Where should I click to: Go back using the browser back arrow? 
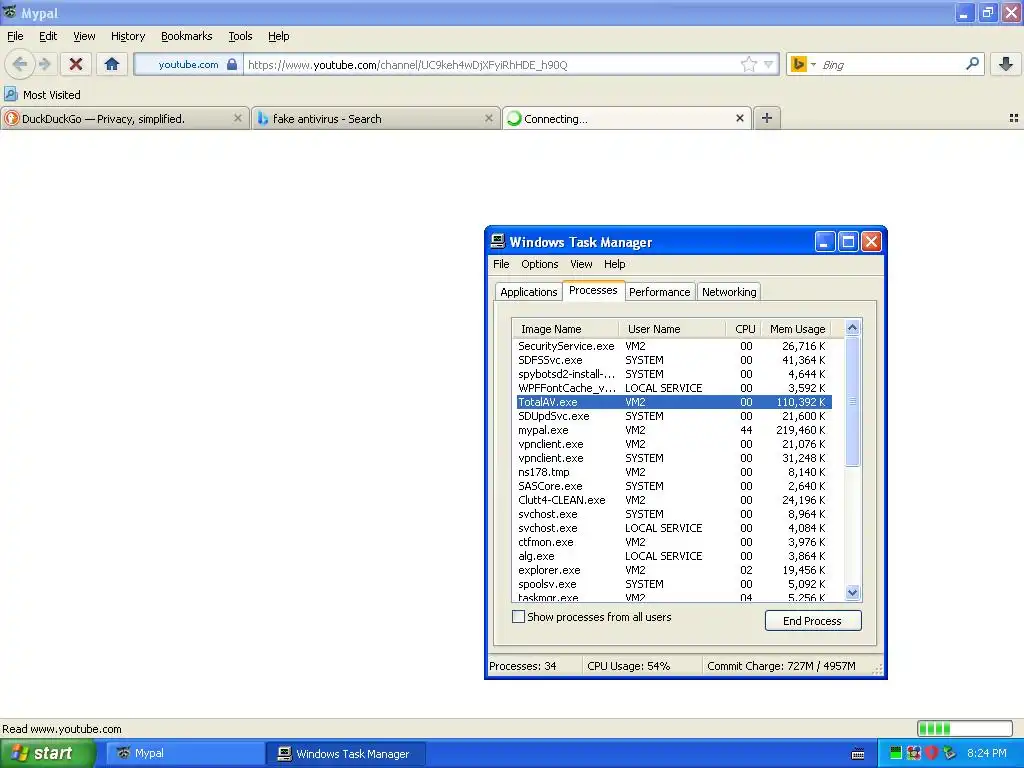20,64
